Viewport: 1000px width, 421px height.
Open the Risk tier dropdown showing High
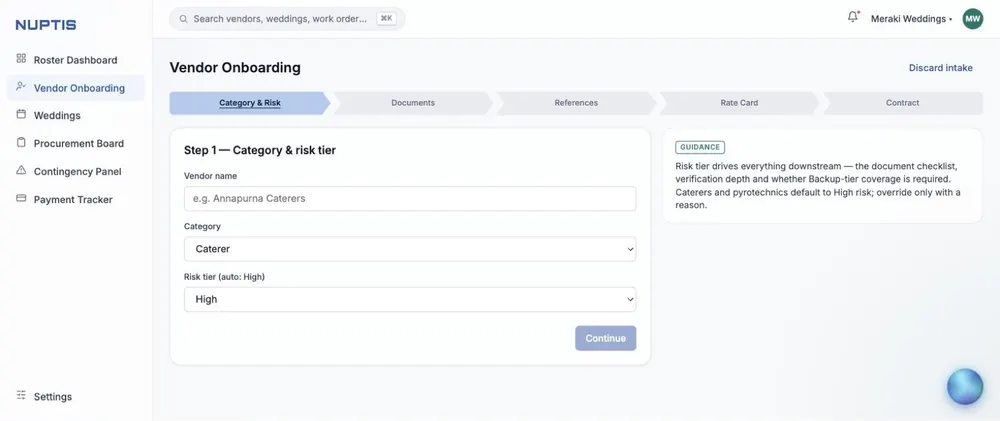(410, 299)
